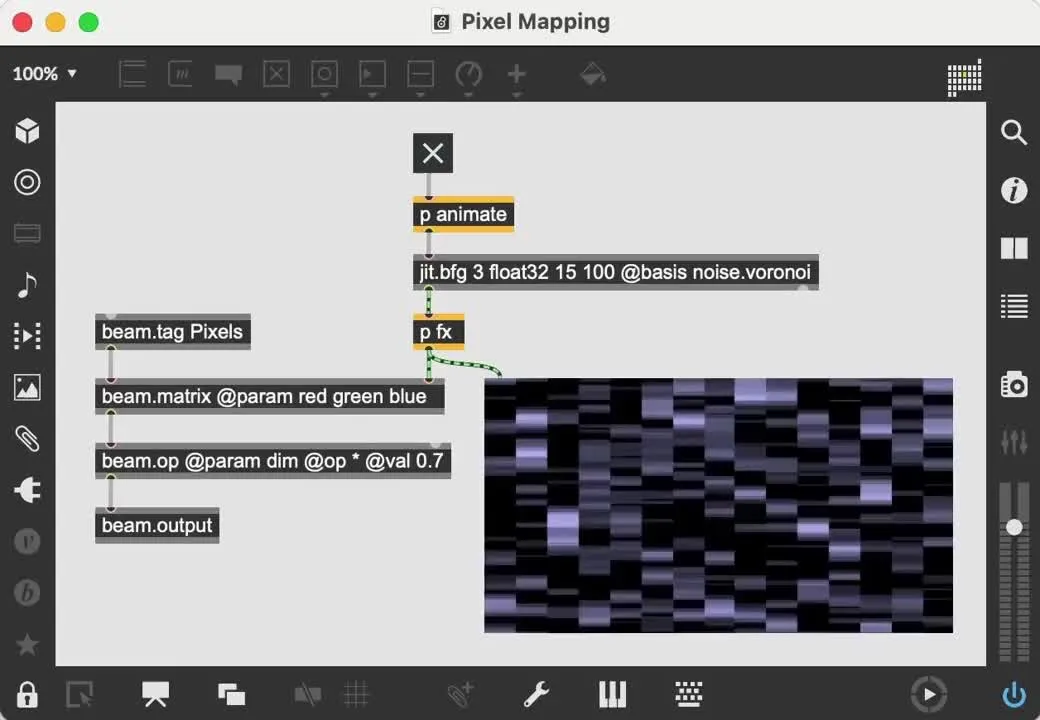Show the piano keys toolbar item
This screenshot has height=720, width=1040.
click(612, 694)
